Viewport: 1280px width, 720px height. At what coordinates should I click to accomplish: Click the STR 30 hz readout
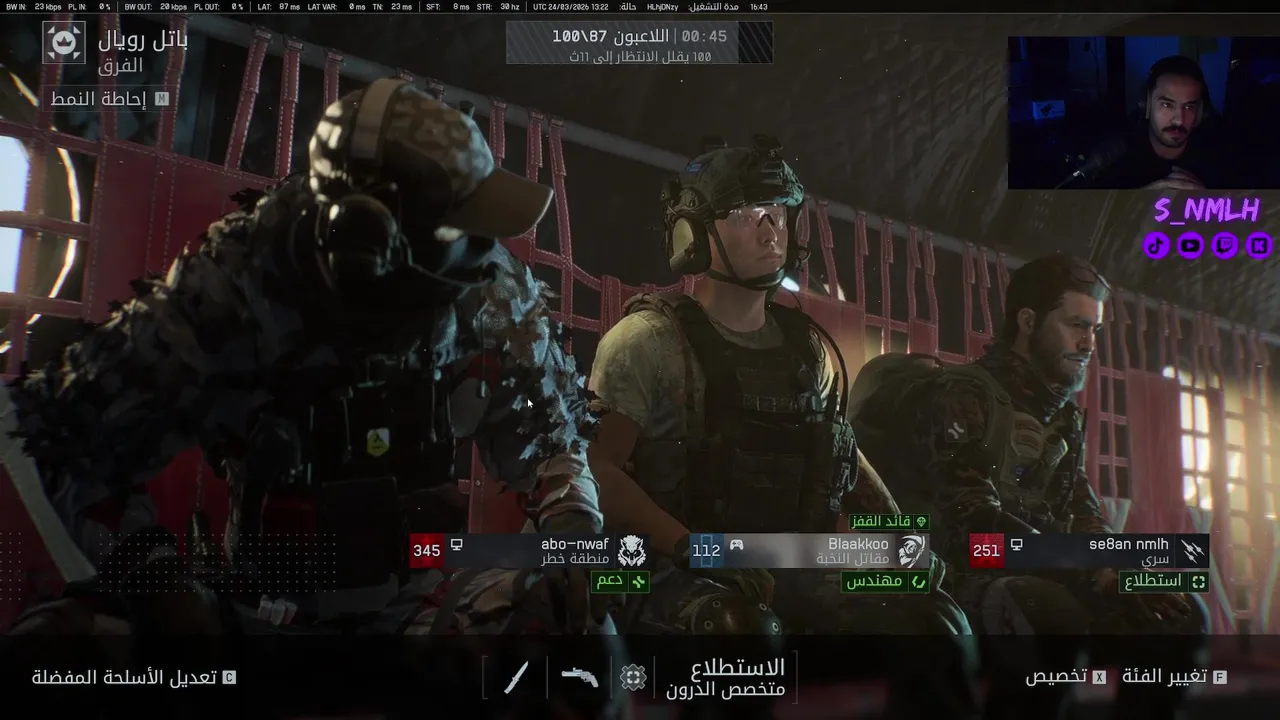(x=498, y=6)
